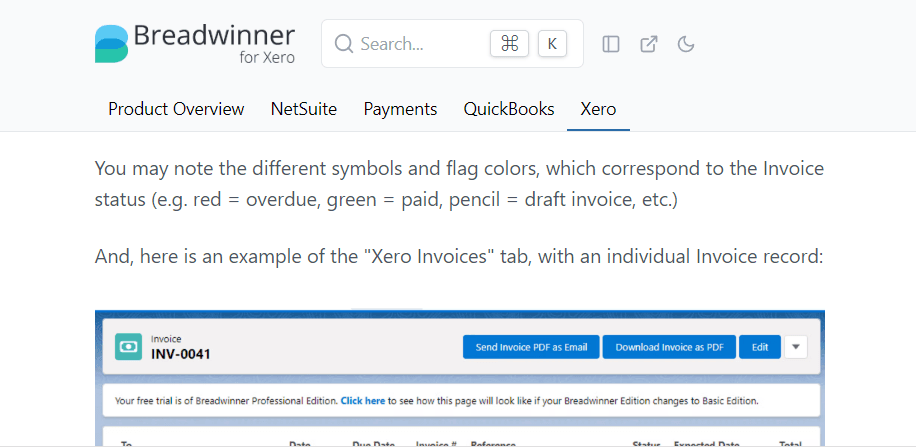916x447 pixels.
Task: Click the Command key shortcut badge
Action: (509, 44)
